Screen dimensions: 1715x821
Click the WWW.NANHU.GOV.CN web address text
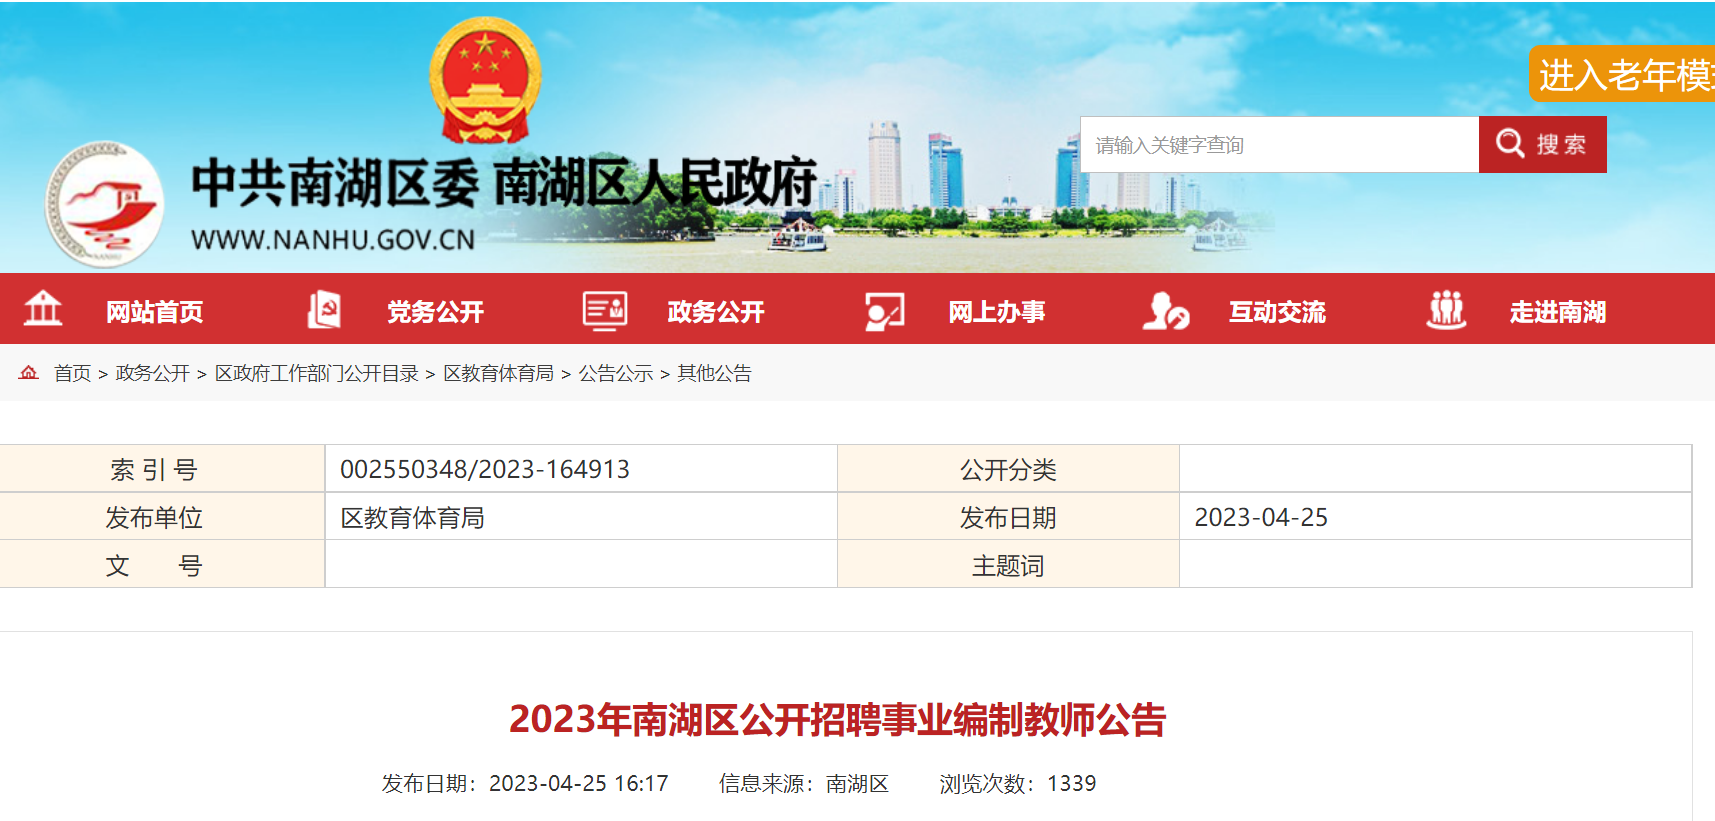tap(333, 240)
